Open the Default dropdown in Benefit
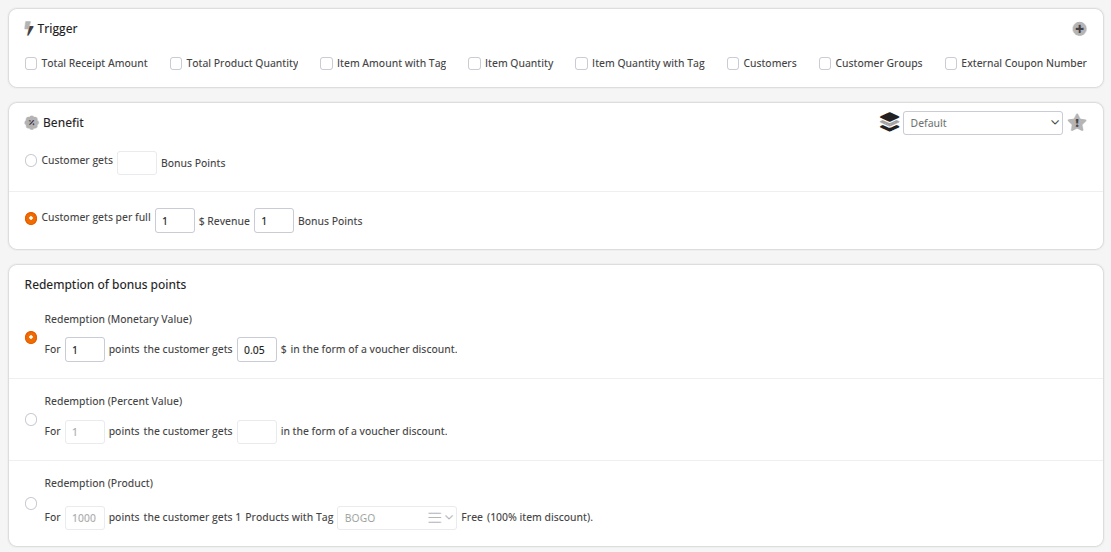The width and height of the screenshot is (1111, 552). 982,123
